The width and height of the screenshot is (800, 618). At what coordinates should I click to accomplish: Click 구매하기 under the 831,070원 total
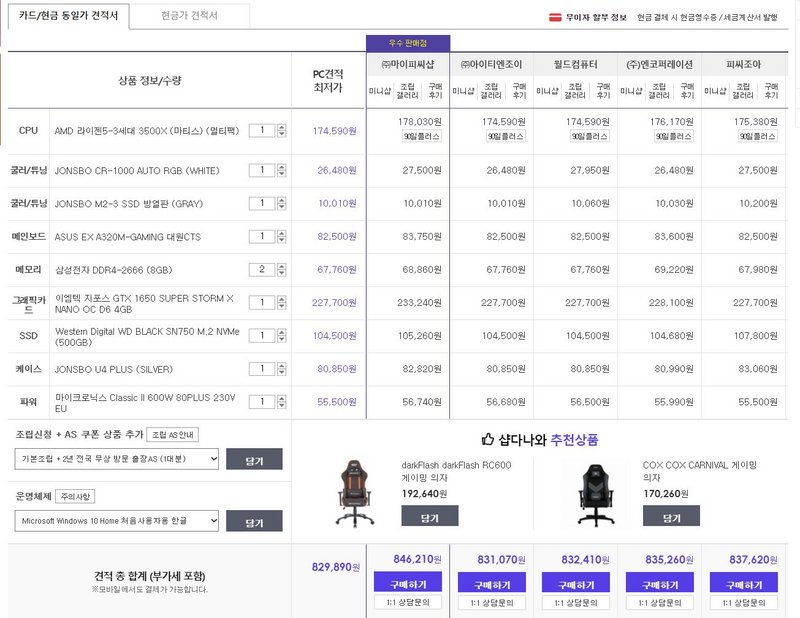(492, 583)
